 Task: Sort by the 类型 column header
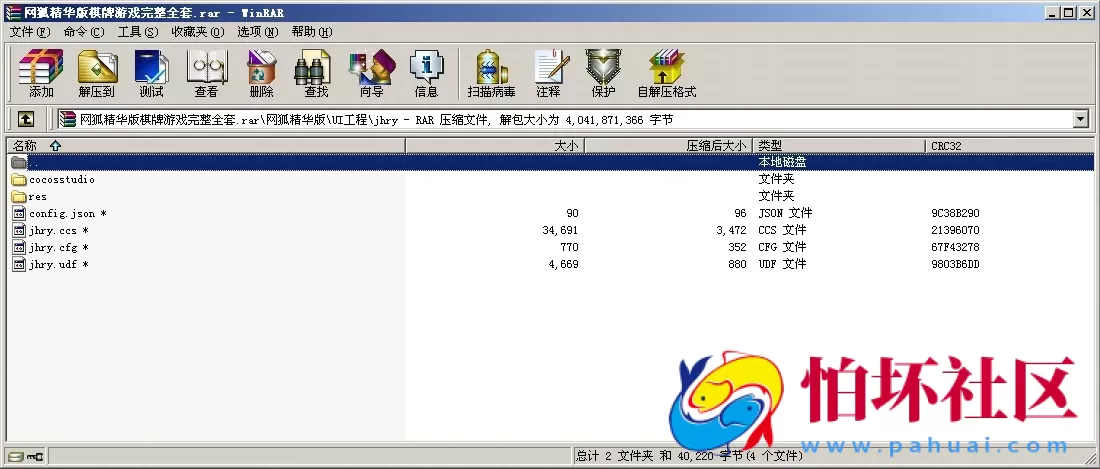(x=839, y=146)
